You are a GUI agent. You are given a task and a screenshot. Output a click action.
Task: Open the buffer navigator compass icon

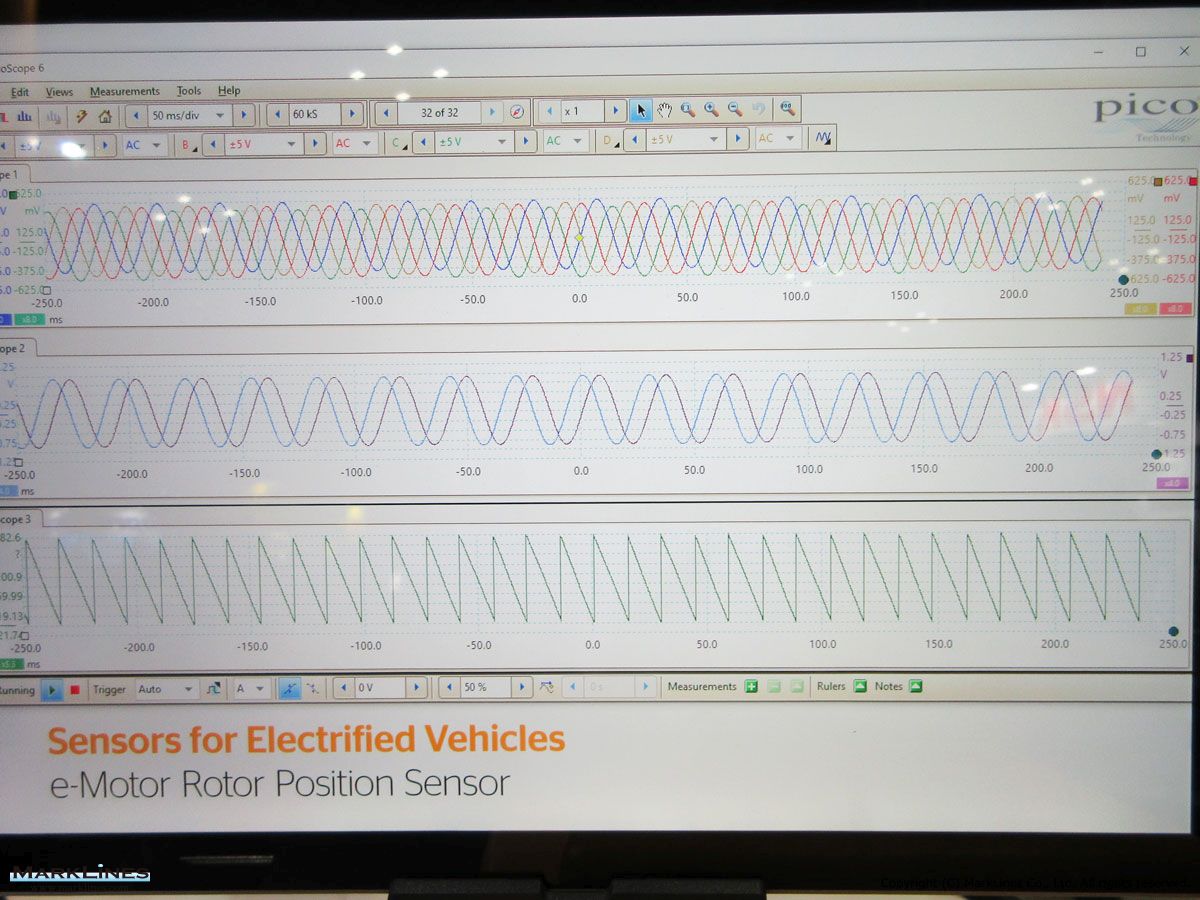pos(517,112)
